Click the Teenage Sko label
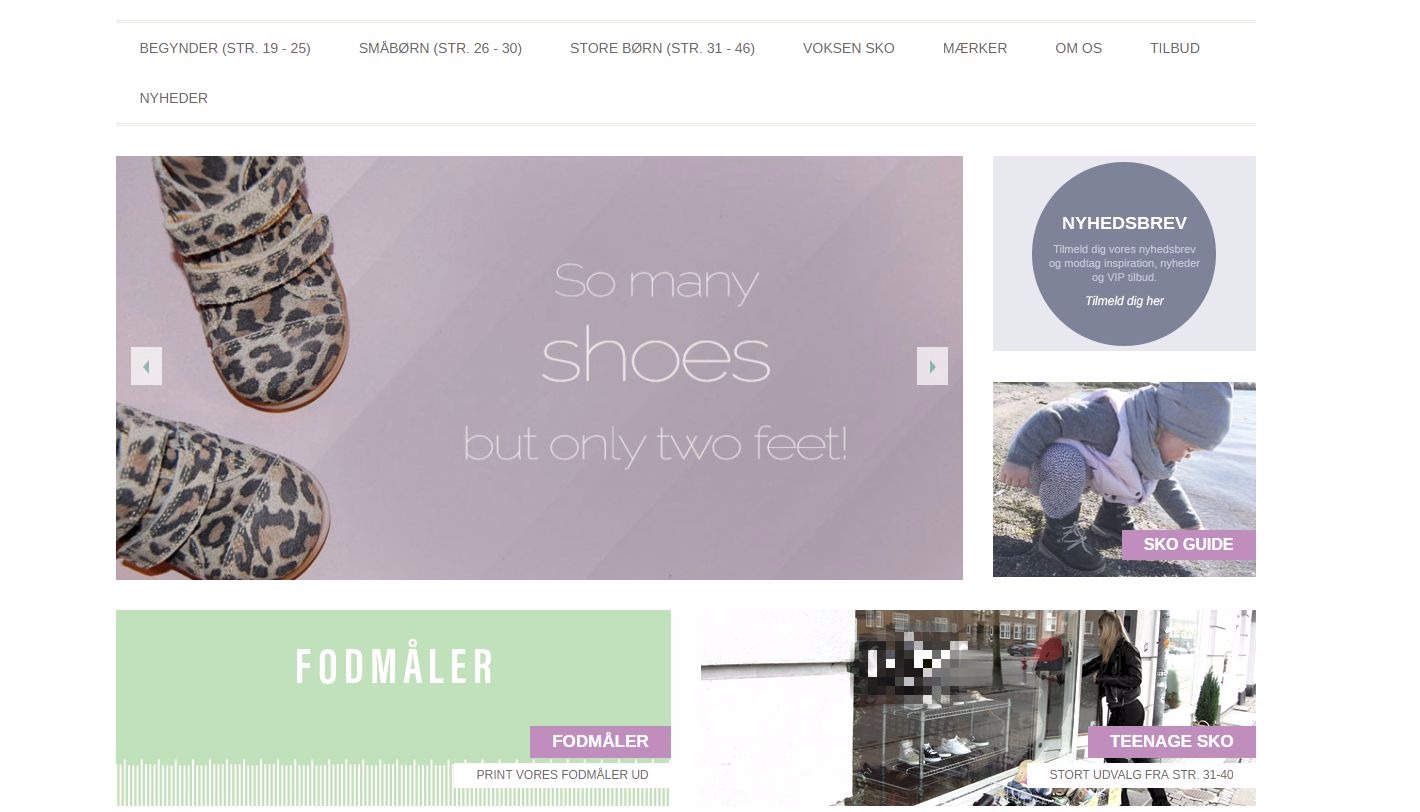 coord(1171,742)
